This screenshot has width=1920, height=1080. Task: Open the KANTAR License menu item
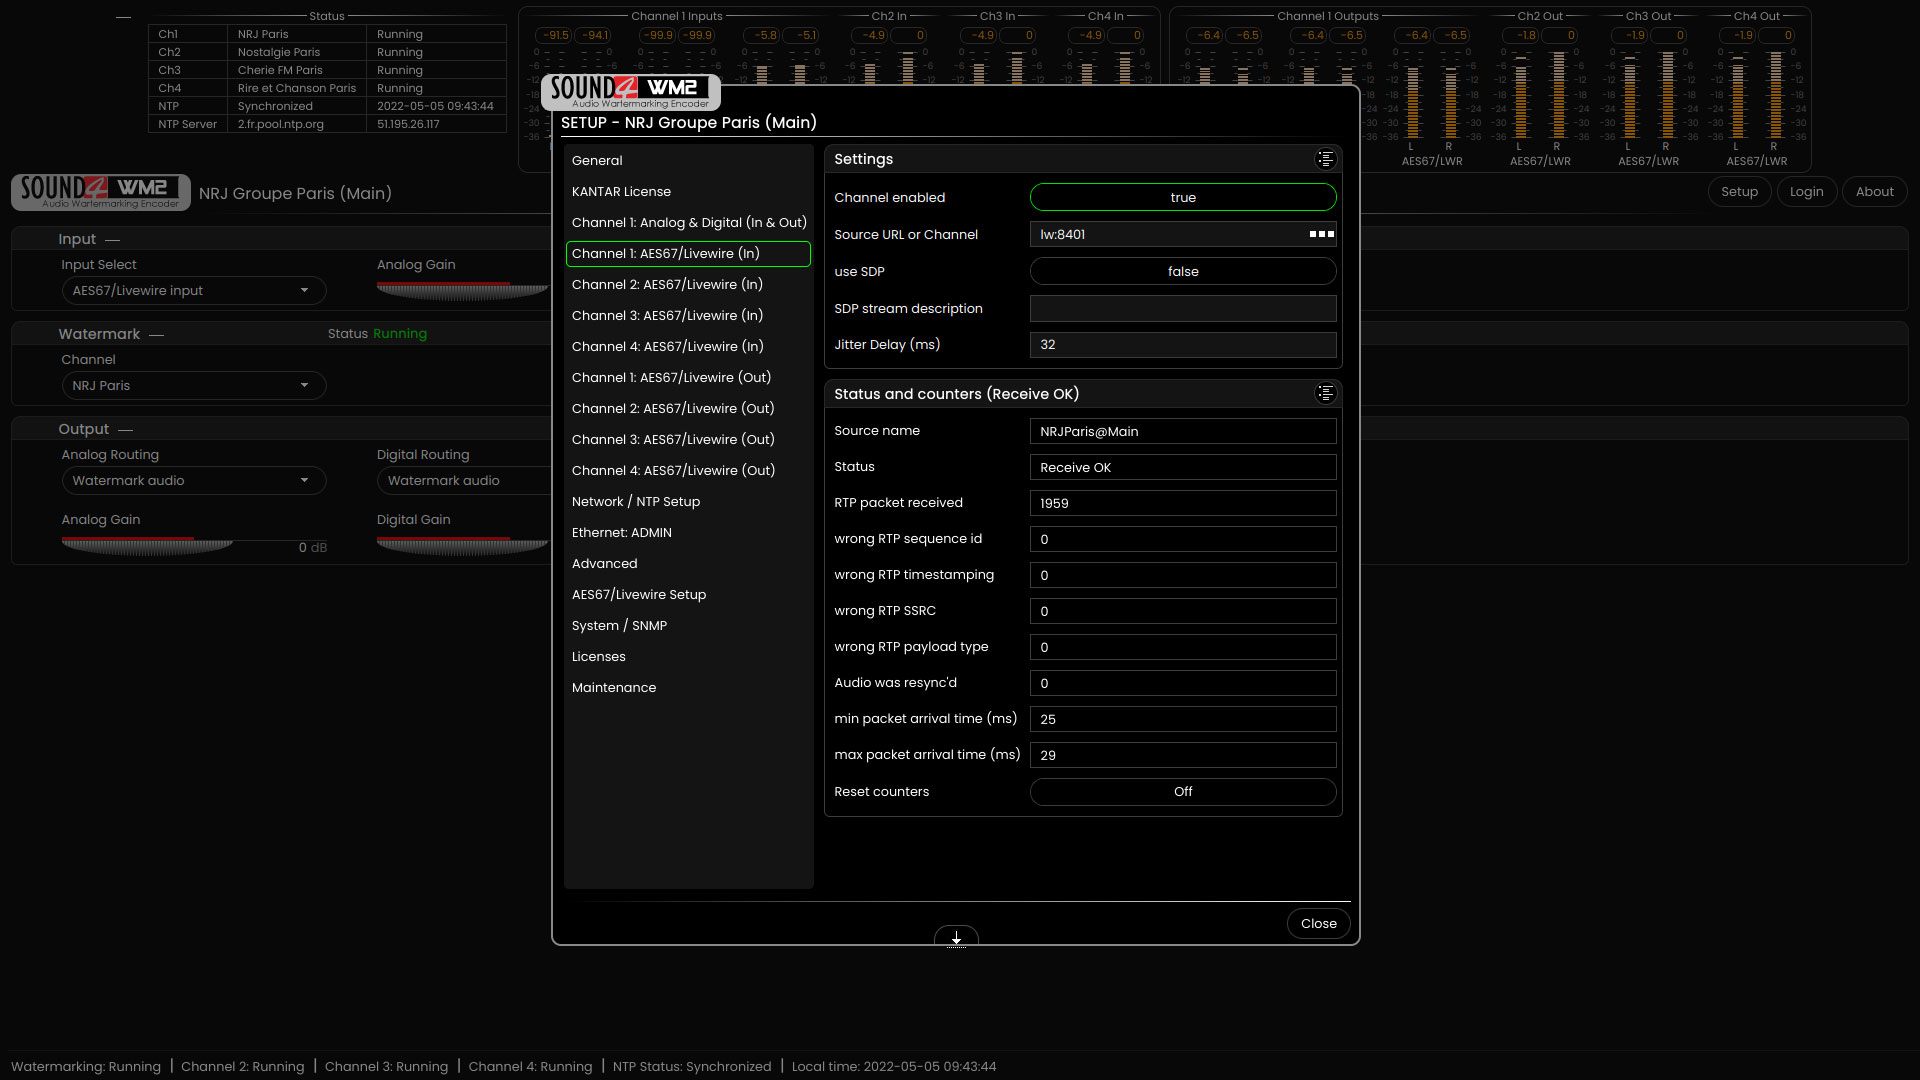coord(621,192)
